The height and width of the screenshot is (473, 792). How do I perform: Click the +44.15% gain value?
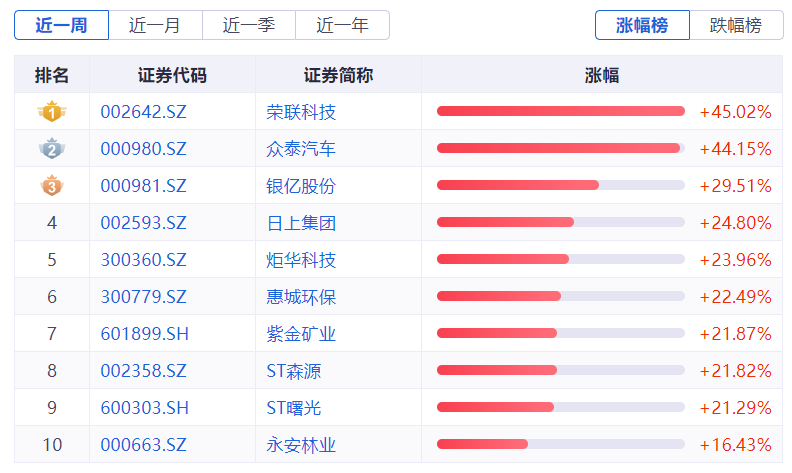[735, 149]
